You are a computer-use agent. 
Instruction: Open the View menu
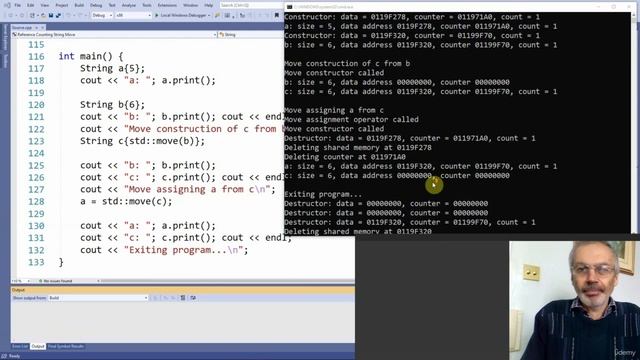[x=45, y=5]
